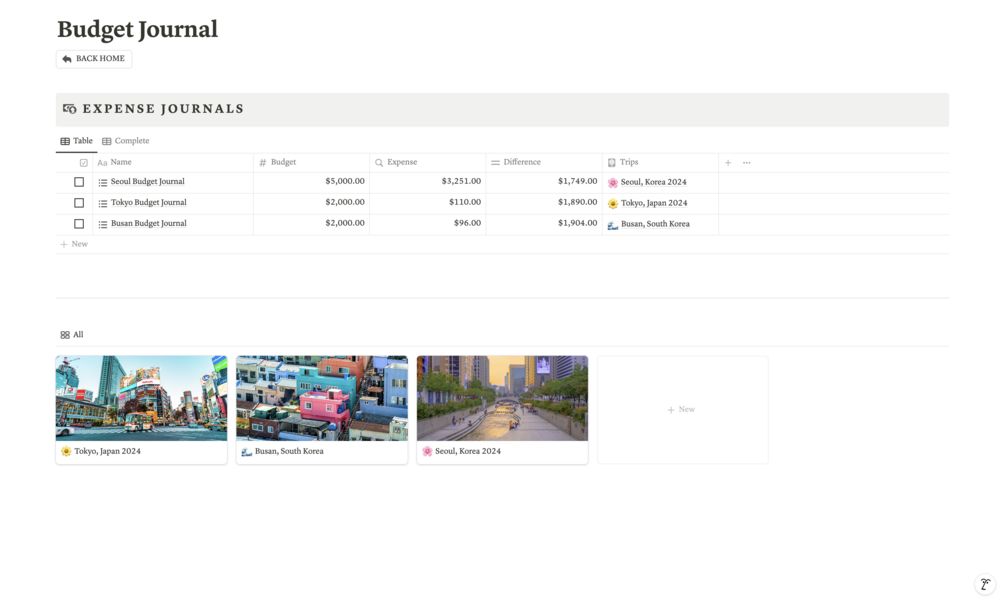Open the Budget column header
Image resolution: width=1005 pixels, height=604 pixels.
point(311,162)
